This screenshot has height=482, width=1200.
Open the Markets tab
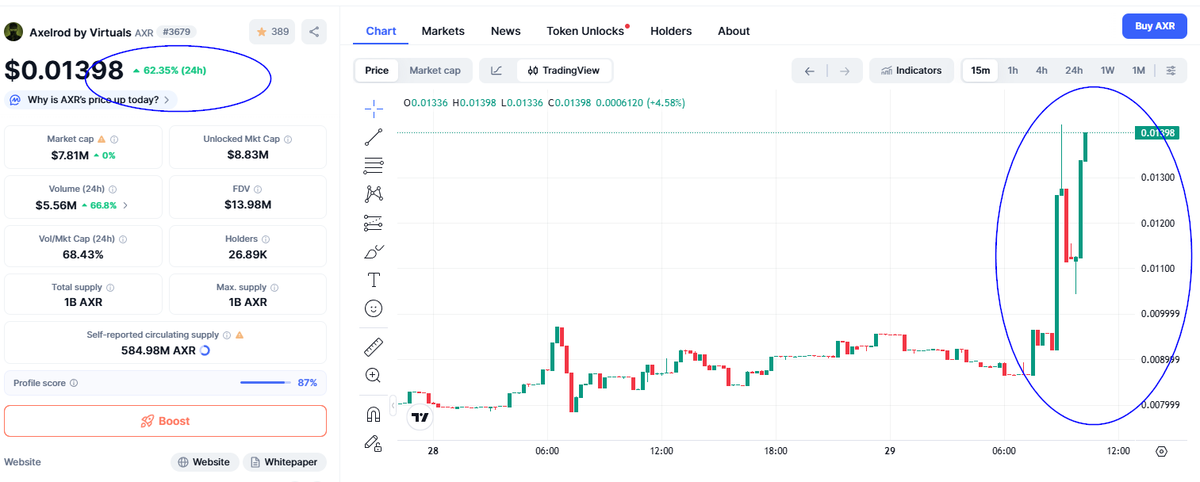pos(443,31)
